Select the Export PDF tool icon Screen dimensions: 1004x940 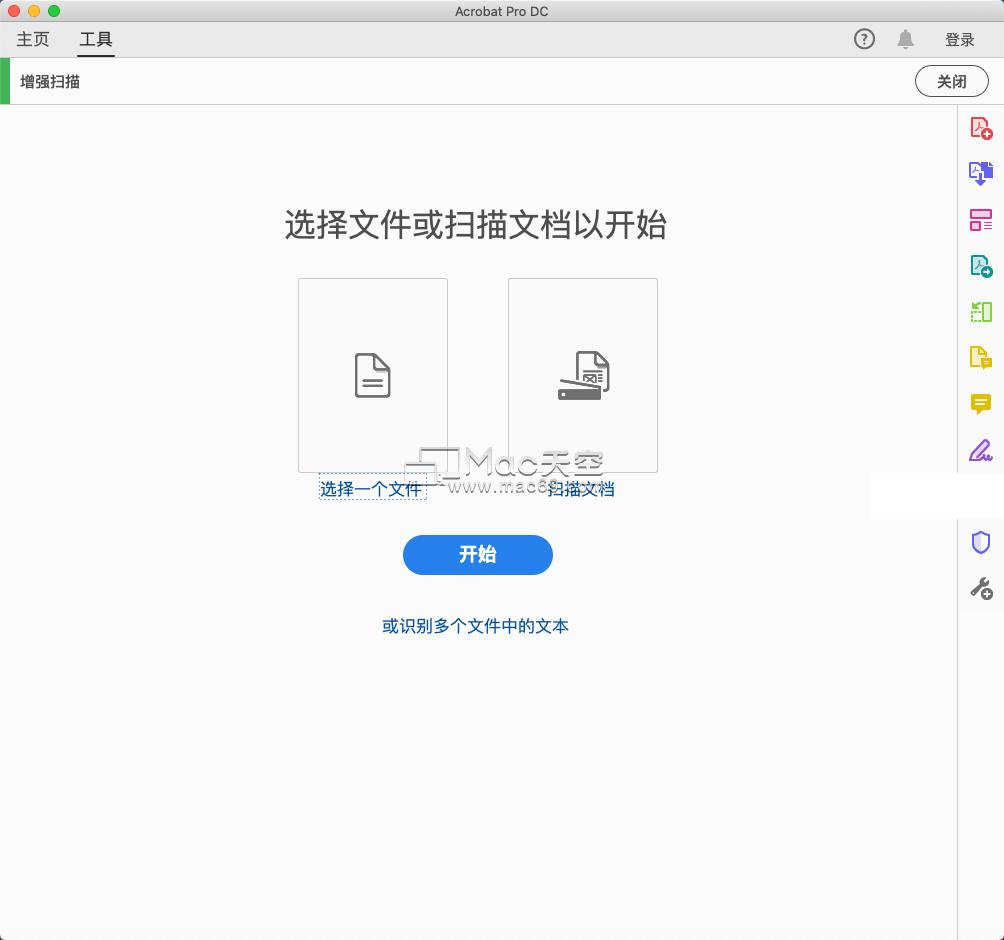pyautogui.click(x=981, y=266)
